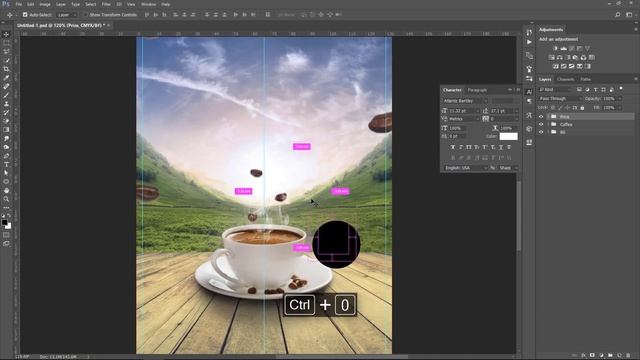Select the Hand tool
The height and width of the screenshot is (360, 640).
pyautogui.click(x=6, y=190)
